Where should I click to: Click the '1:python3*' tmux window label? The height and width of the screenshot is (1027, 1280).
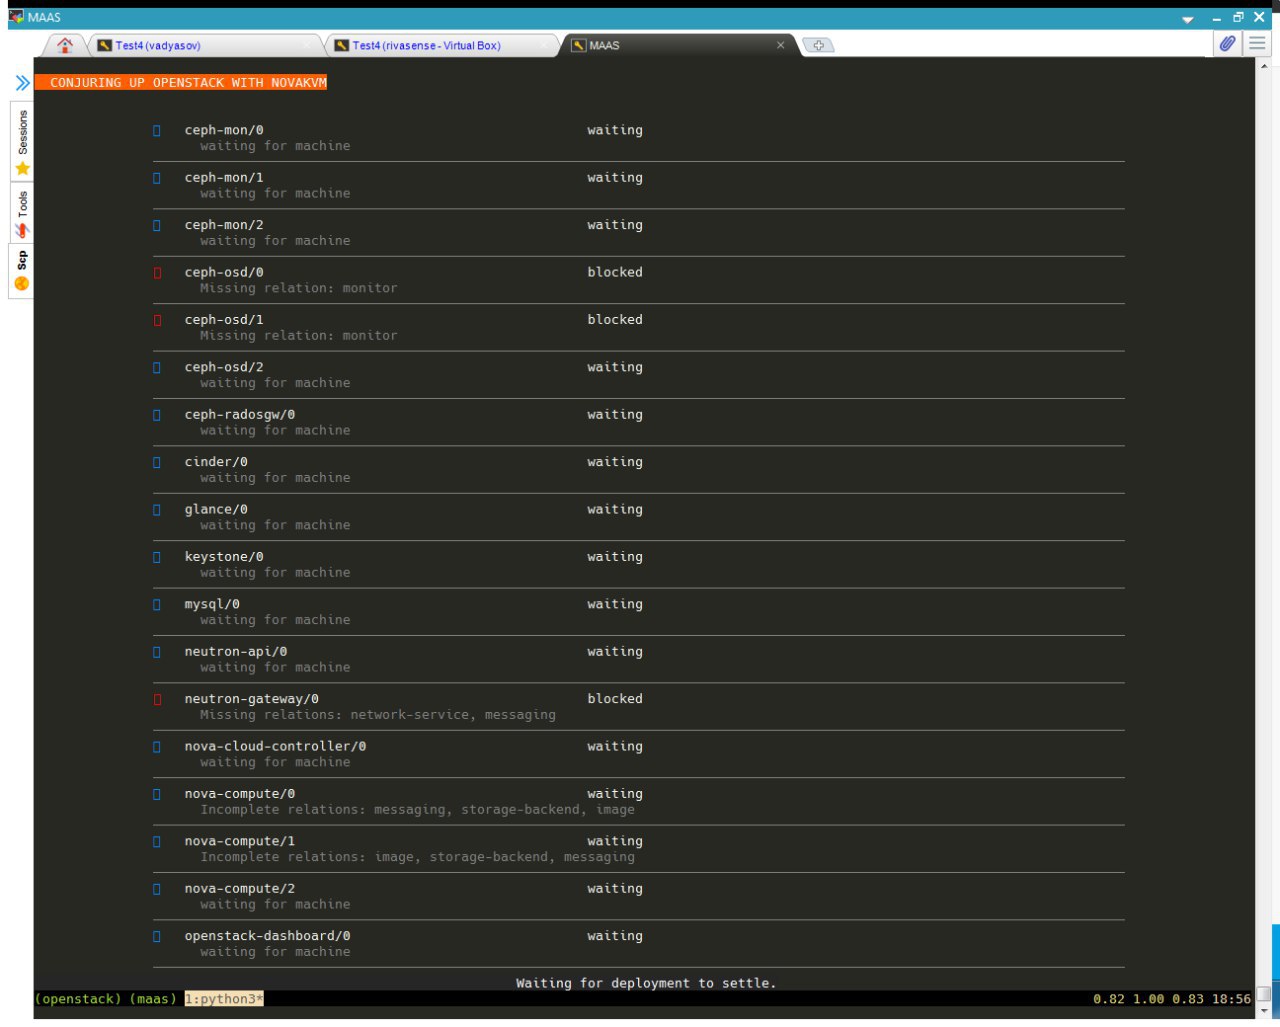pos(224,999)
